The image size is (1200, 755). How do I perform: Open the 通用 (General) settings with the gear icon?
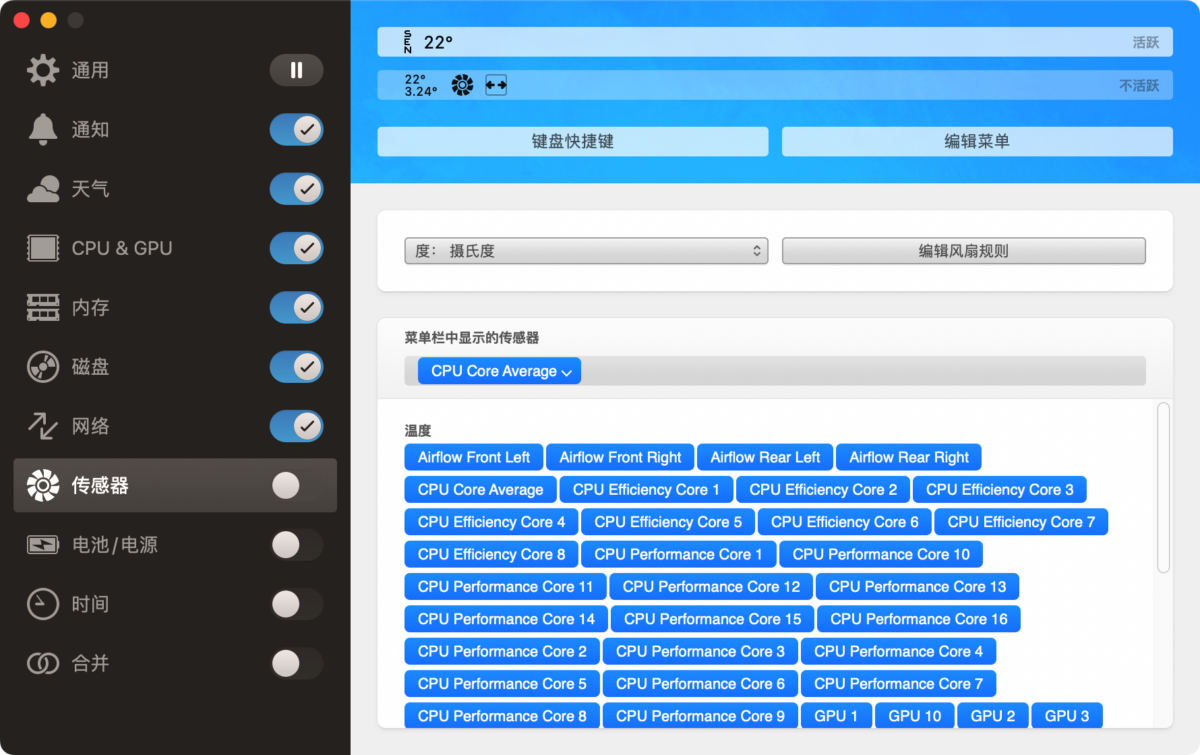[44, 70]
